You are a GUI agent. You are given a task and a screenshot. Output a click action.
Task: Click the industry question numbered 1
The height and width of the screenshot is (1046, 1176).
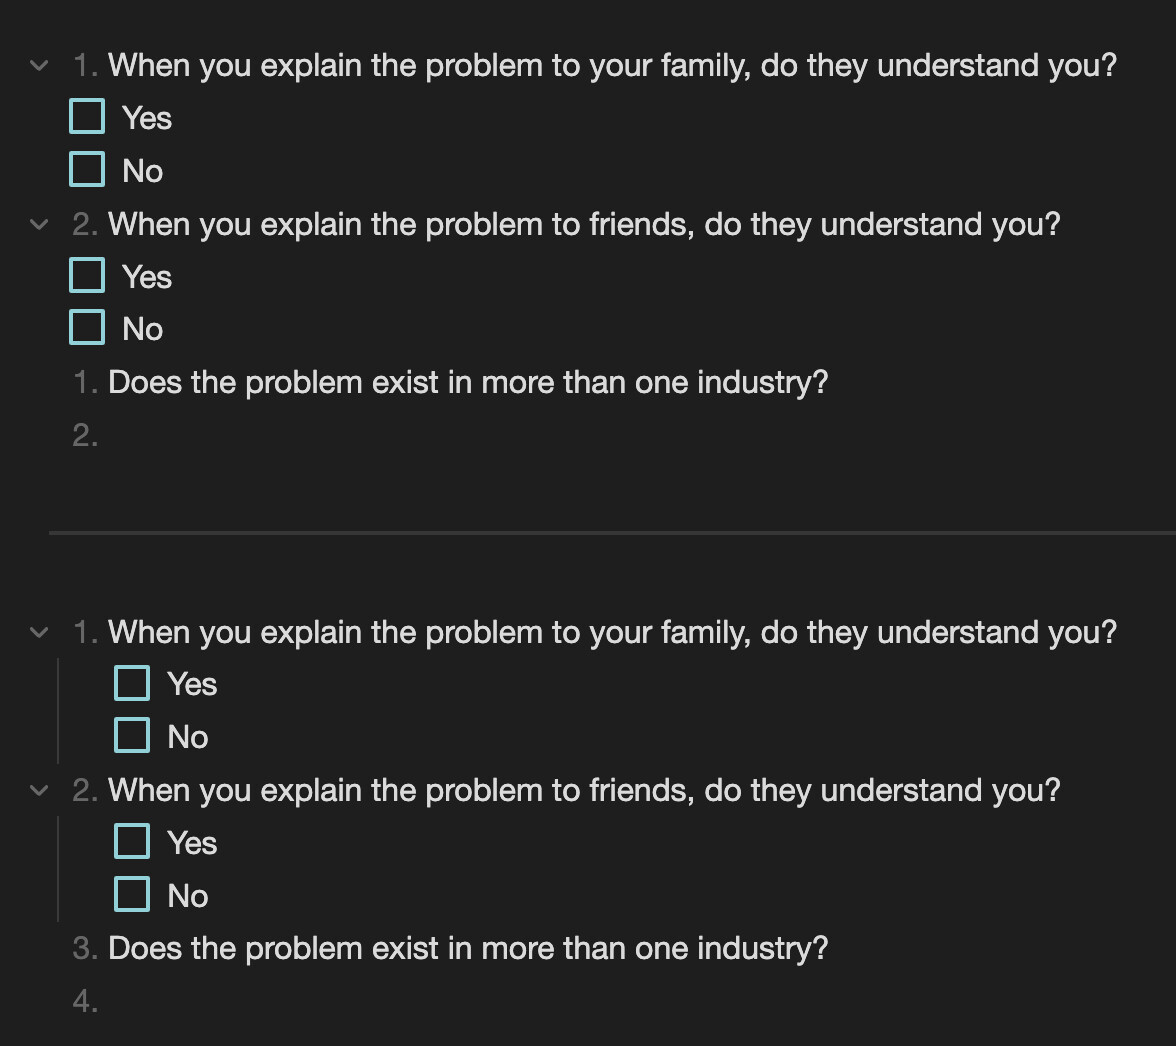(468, 382)
